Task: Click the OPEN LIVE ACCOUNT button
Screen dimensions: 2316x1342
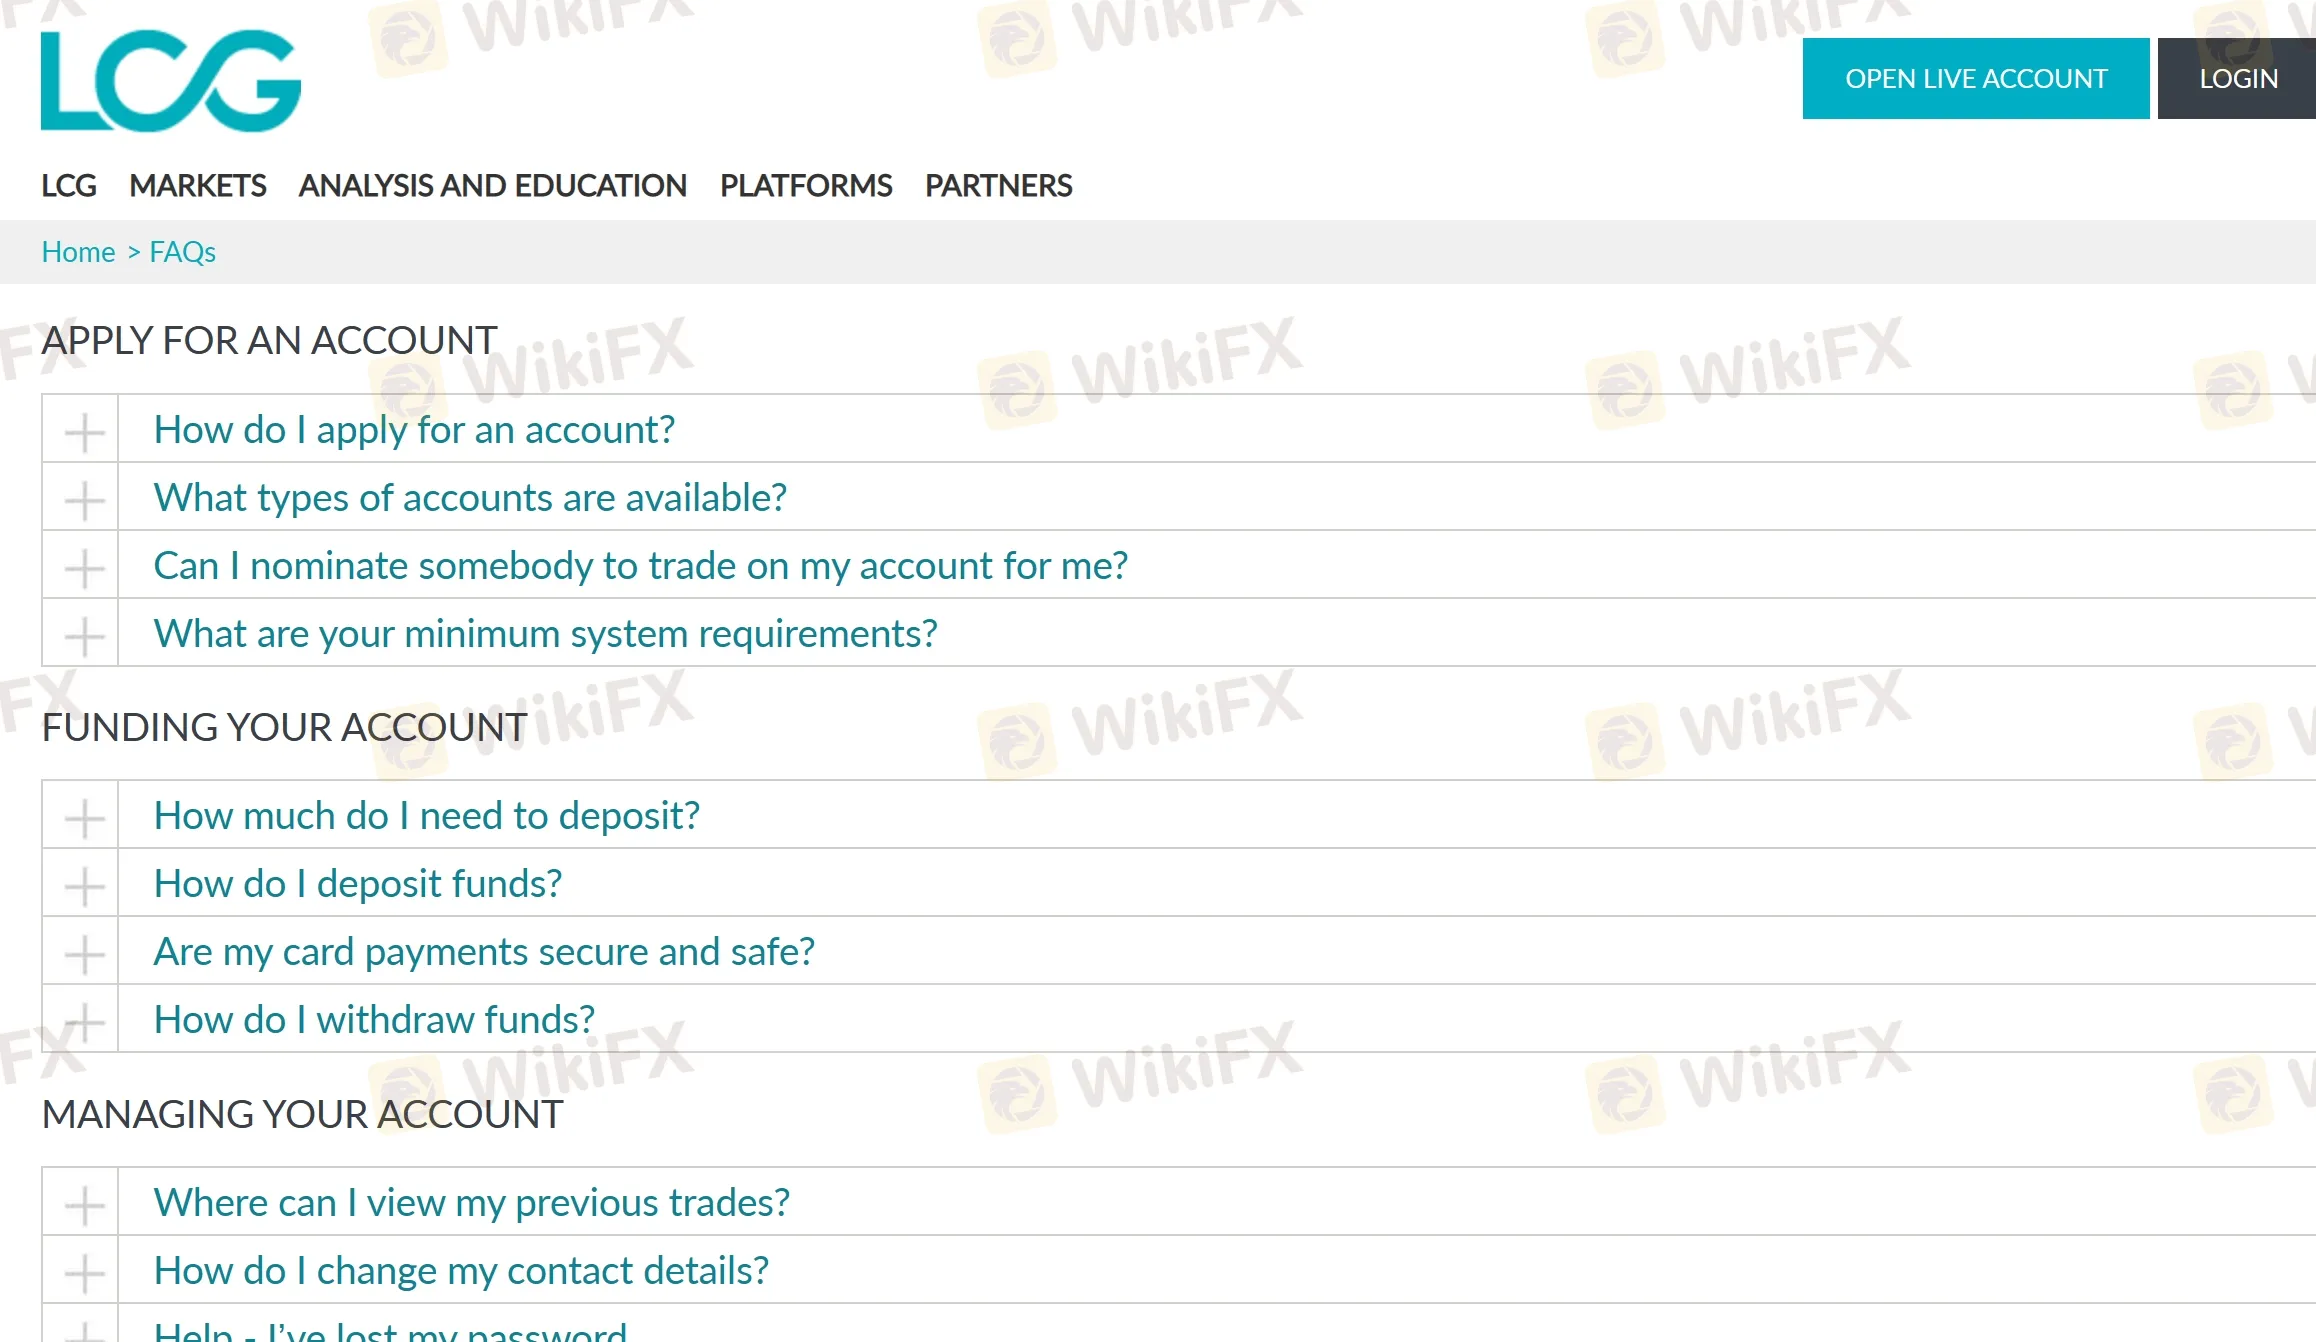Action: coord(1975,79)
